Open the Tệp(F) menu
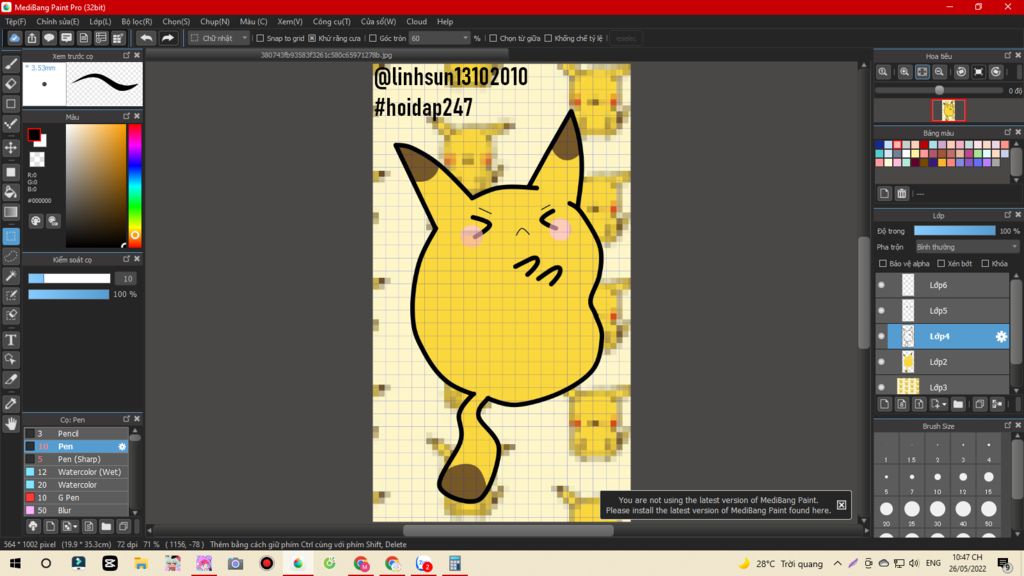The height and width of the screenshot is (576, 1024). click(x=16, y=22)
